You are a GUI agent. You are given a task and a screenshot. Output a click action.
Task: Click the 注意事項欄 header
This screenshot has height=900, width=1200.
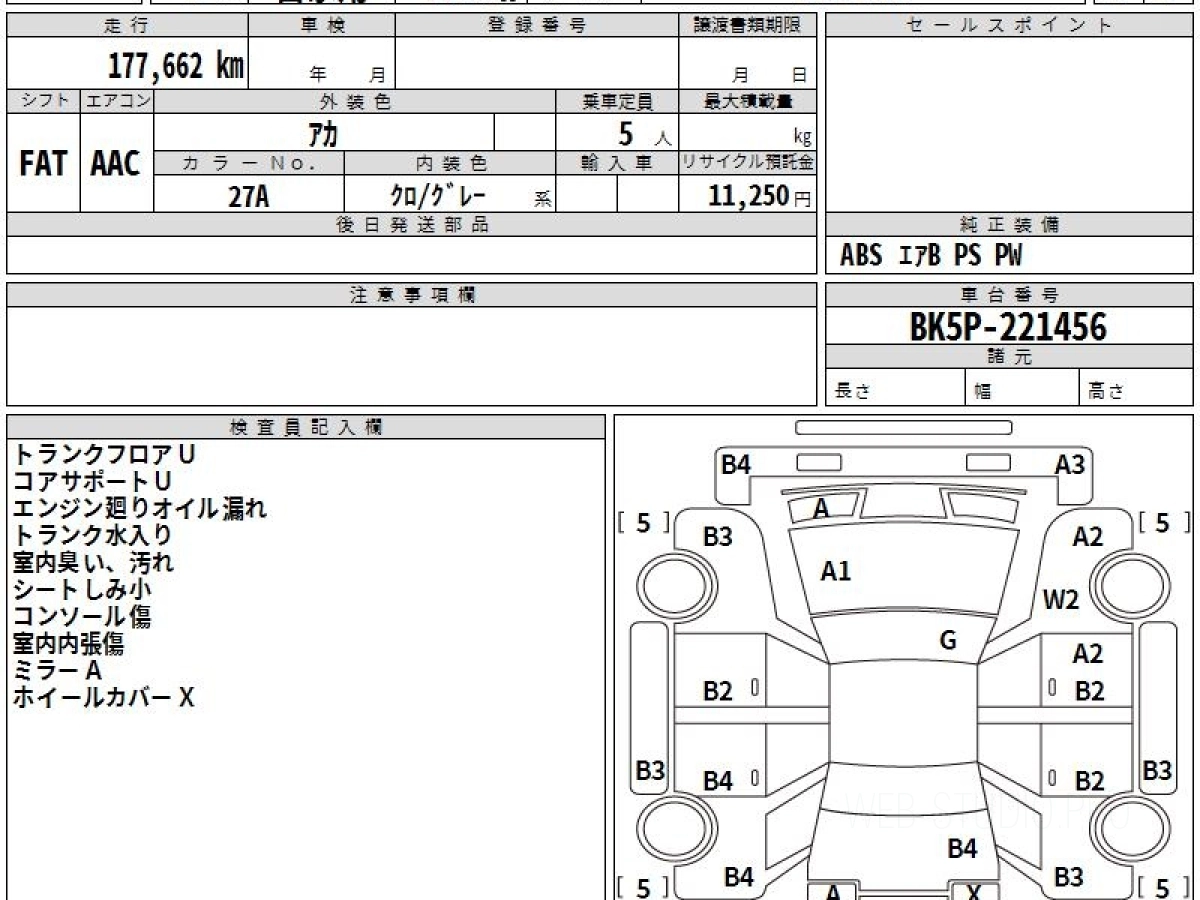click(x=412, y=295)
